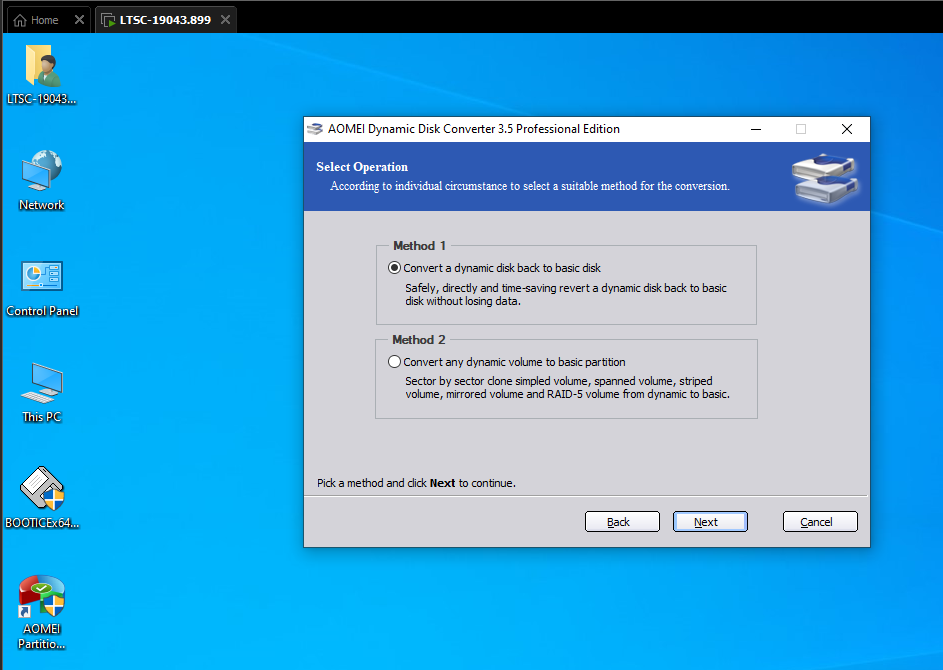Select Convert a dynamic disk back to basic disk
Viewport: 943px width, 670px height.
click(x=496, y=268)
